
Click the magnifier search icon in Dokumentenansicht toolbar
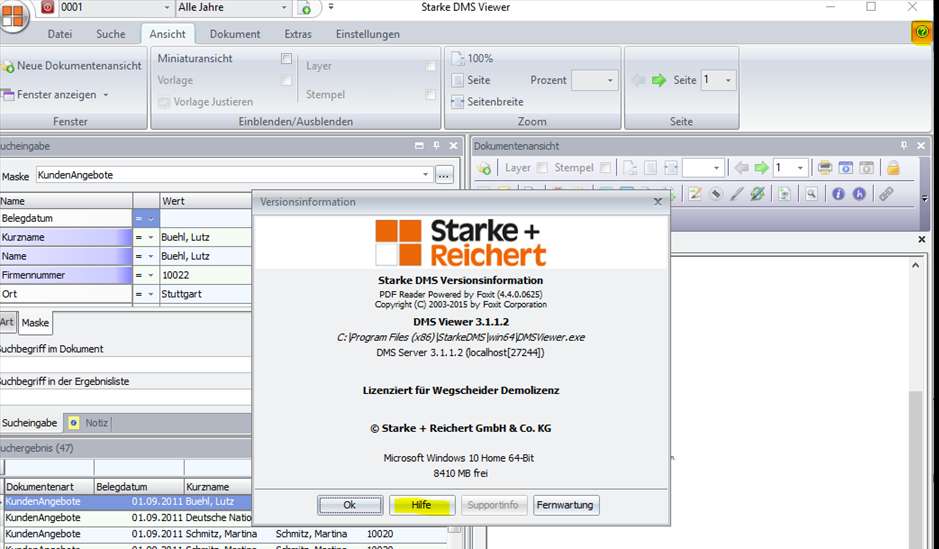click(x=811, y=194)
